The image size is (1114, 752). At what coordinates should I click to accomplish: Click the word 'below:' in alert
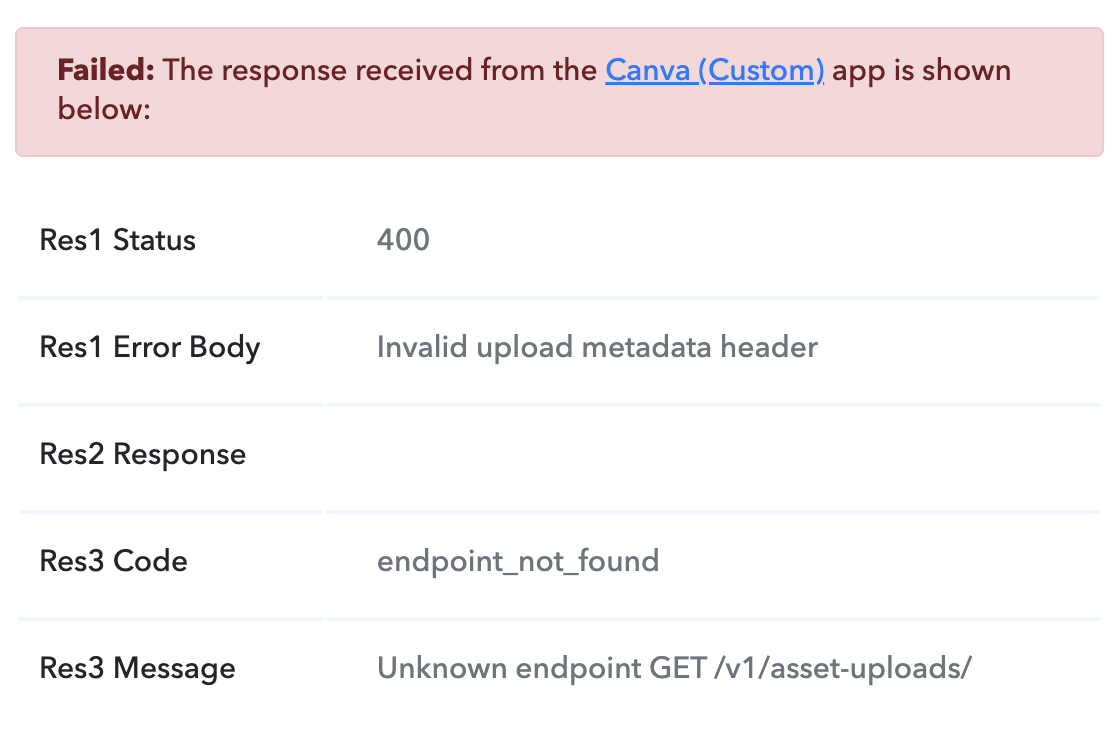click(104, 107)
